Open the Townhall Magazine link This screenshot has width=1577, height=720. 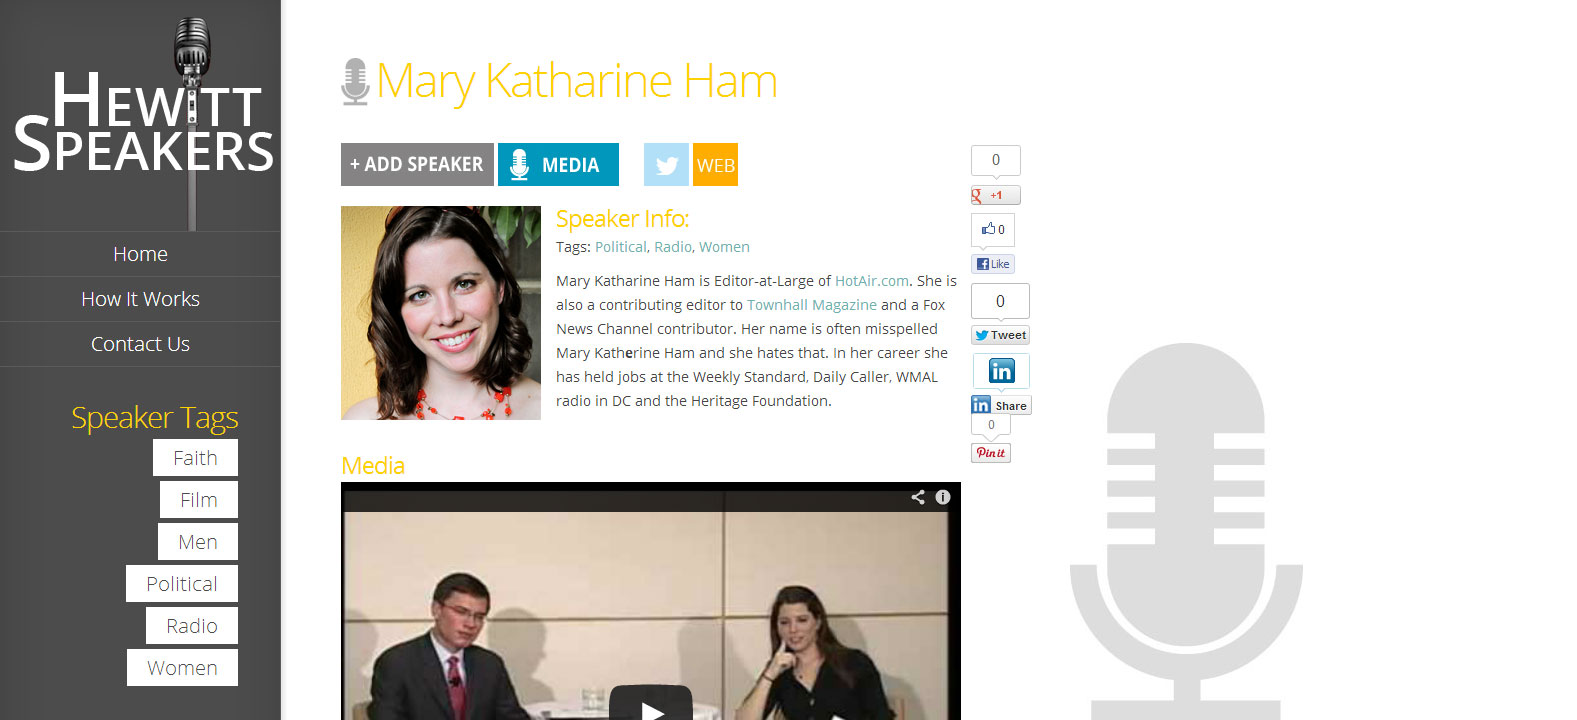coord(812,305)
